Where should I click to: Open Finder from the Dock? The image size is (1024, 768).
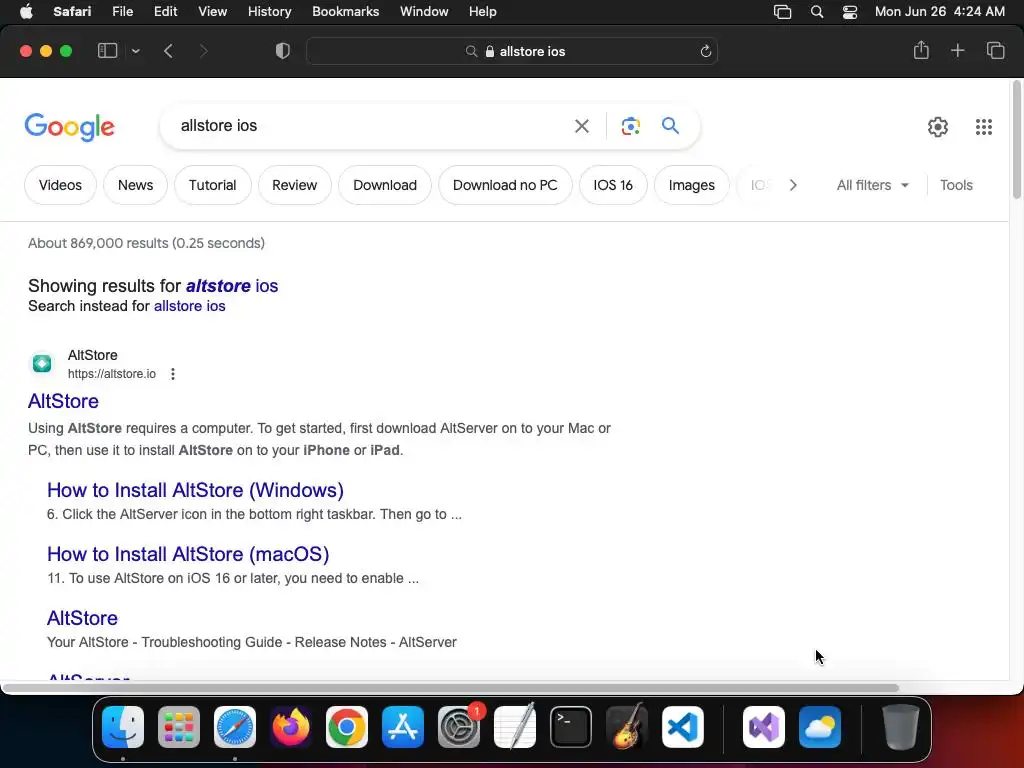123,726
